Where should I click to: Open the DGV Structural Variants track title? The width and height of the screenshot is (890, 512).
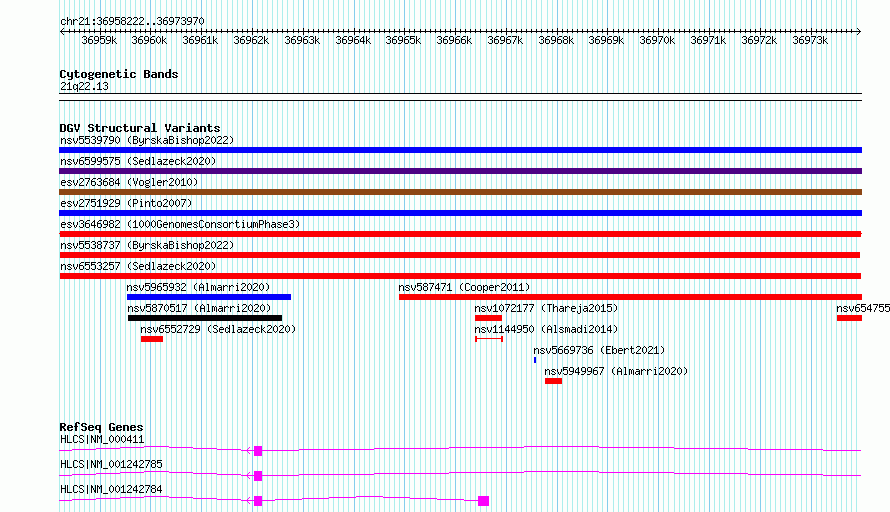pos(140,128)
